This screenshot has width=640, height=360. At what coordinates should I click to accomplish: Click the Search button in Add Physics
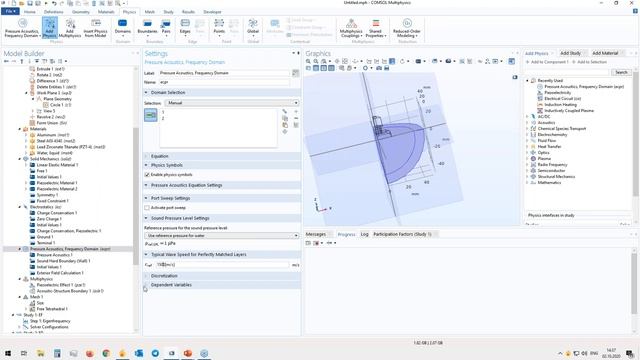621,72
